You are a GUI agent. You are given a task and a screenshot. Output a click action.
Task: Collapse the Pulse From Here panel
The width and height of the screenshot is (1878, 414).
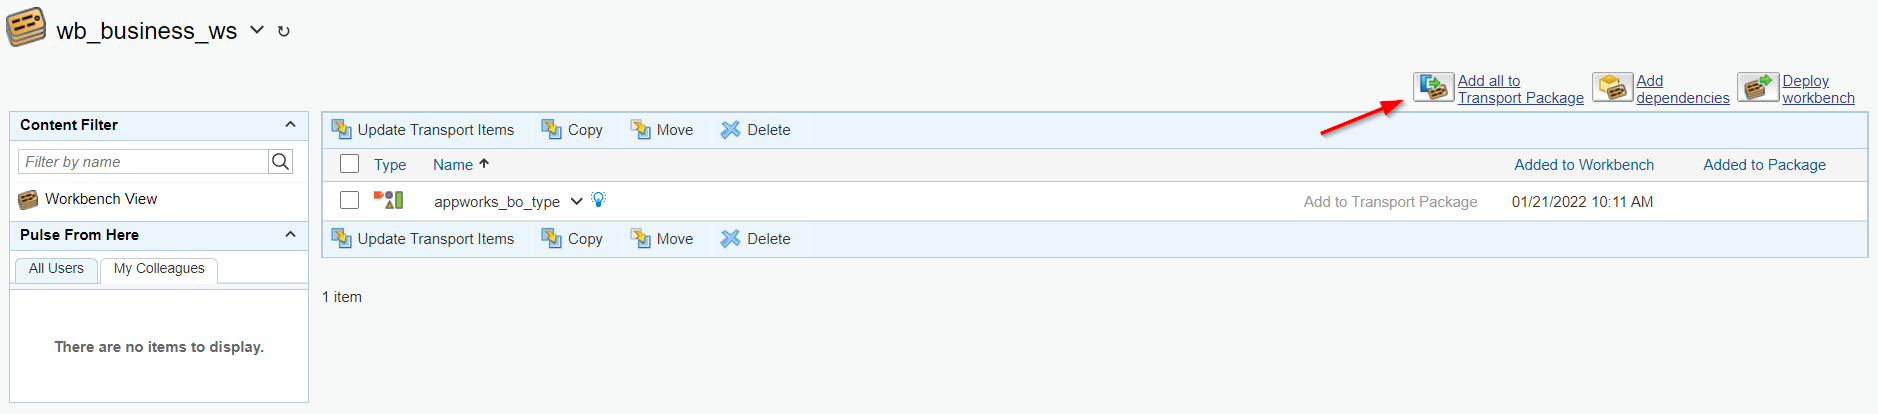click(290, 235)
